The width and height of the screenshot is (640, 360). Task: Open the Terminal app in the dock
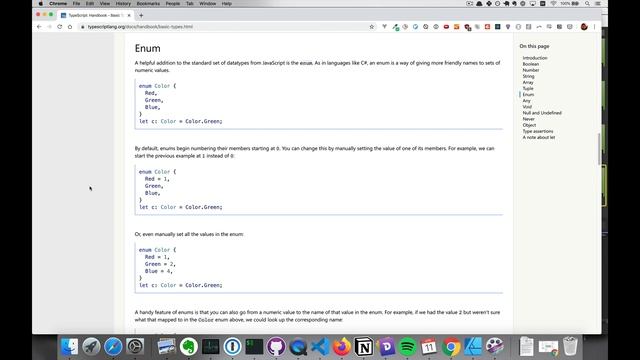[254, 347]
